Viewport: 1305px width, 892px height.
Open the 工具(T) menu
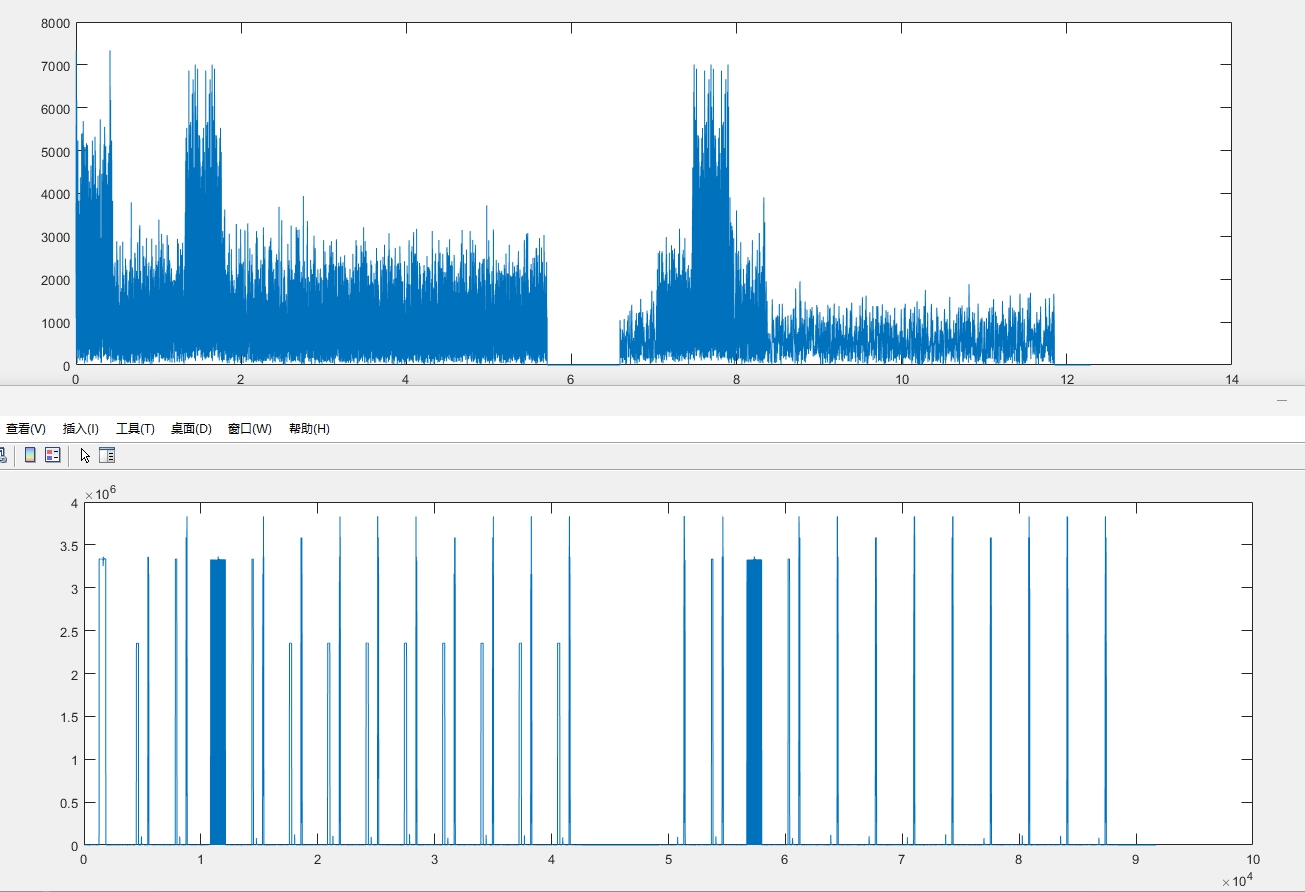coord(135,429)
